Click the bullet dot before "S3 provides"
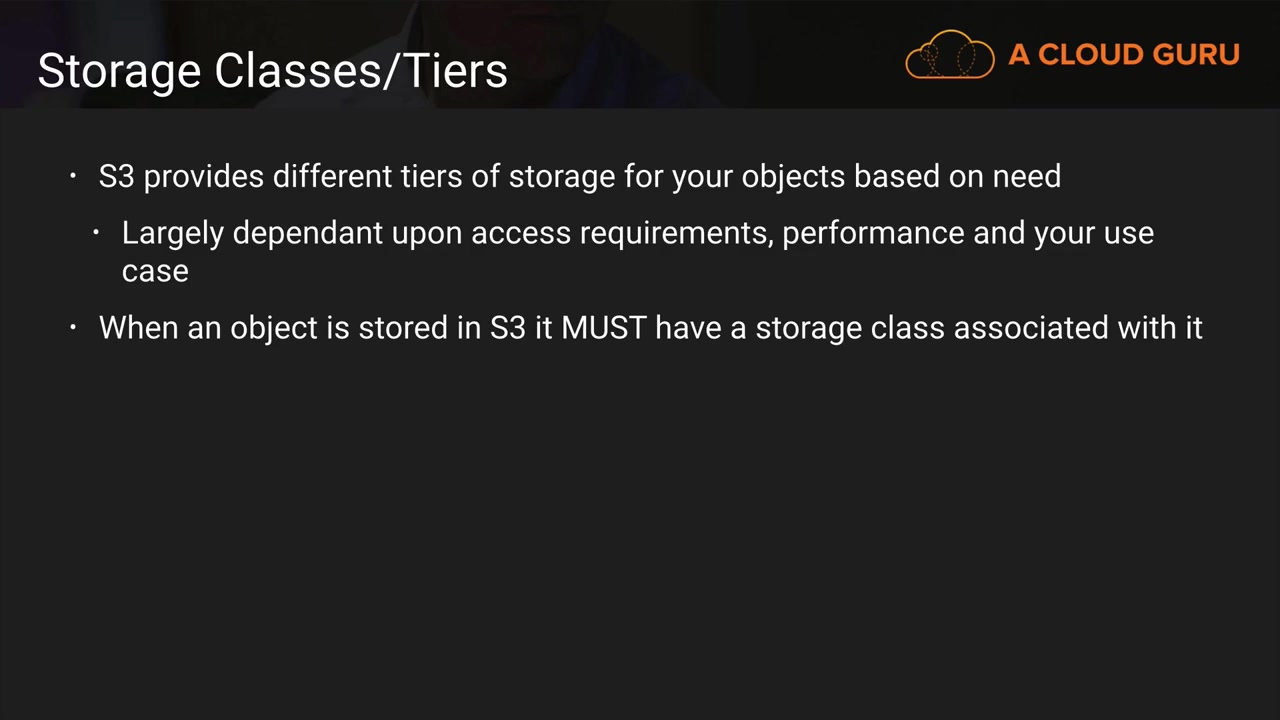This screenshot has width=1280, height=720. [x=73, y=177]
